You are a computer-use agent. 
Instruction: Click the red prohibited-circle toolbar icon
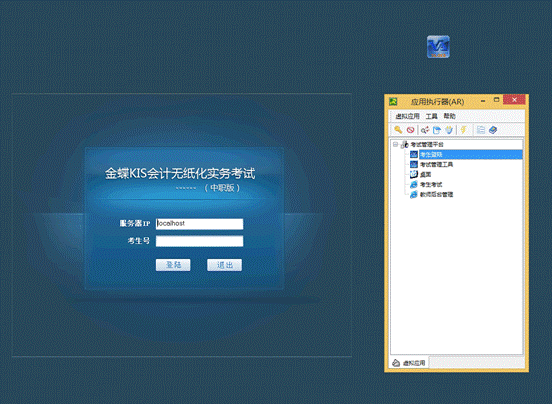[410, 130]
